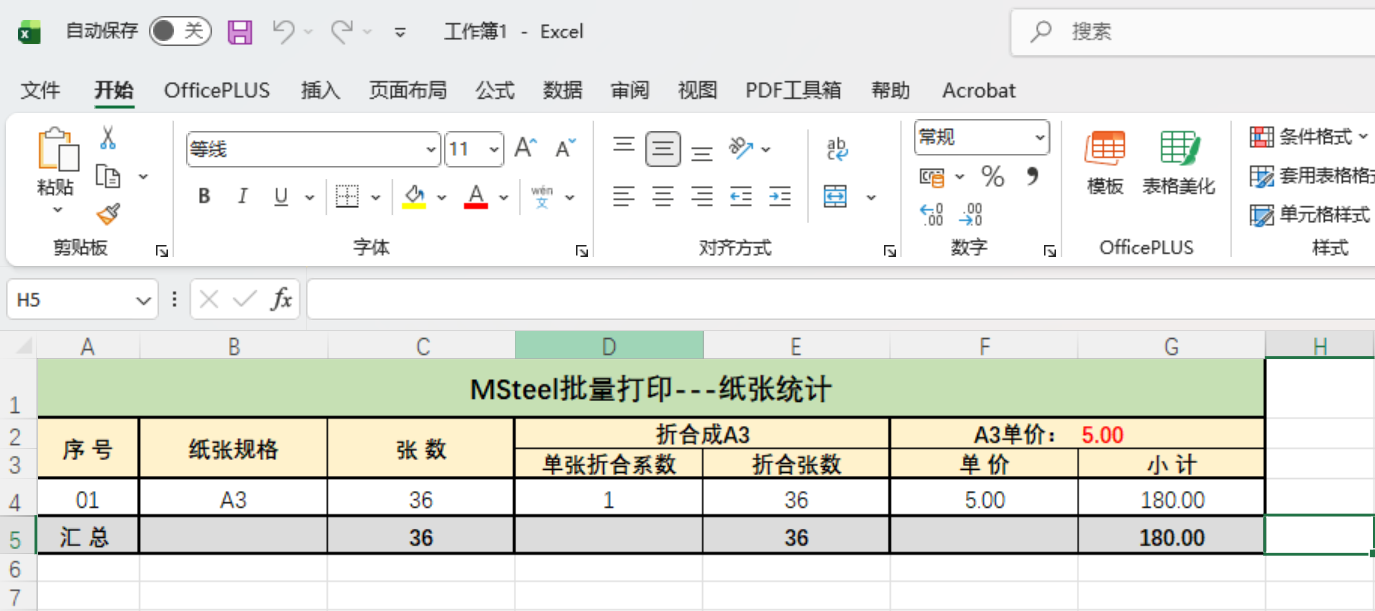Click the Percent Style icon

(x=992, y=177)
